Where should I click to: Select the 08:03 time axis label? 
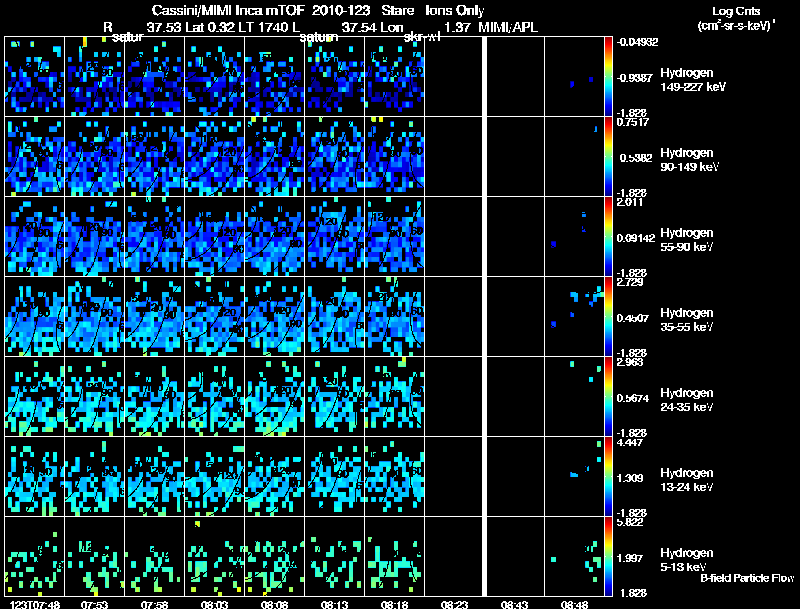coord(215,604)
